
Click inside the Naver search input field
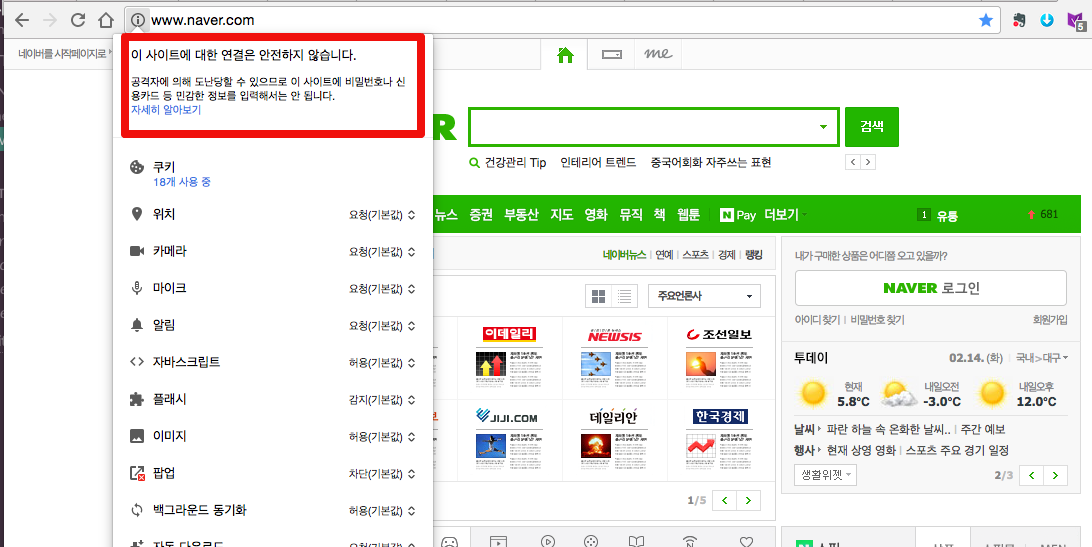644,127
